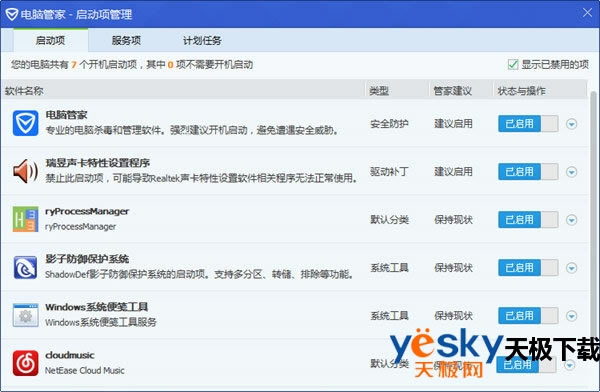Toggle the 已启用 switch for 瑞昱声卡特性设置程序
This screenshot has width=600, height=392.
(528, 172)
